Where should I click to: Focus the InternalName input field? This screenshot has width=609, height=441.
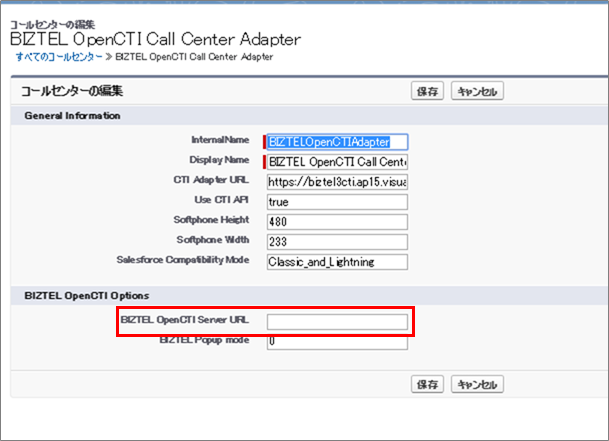pos(337,142)
